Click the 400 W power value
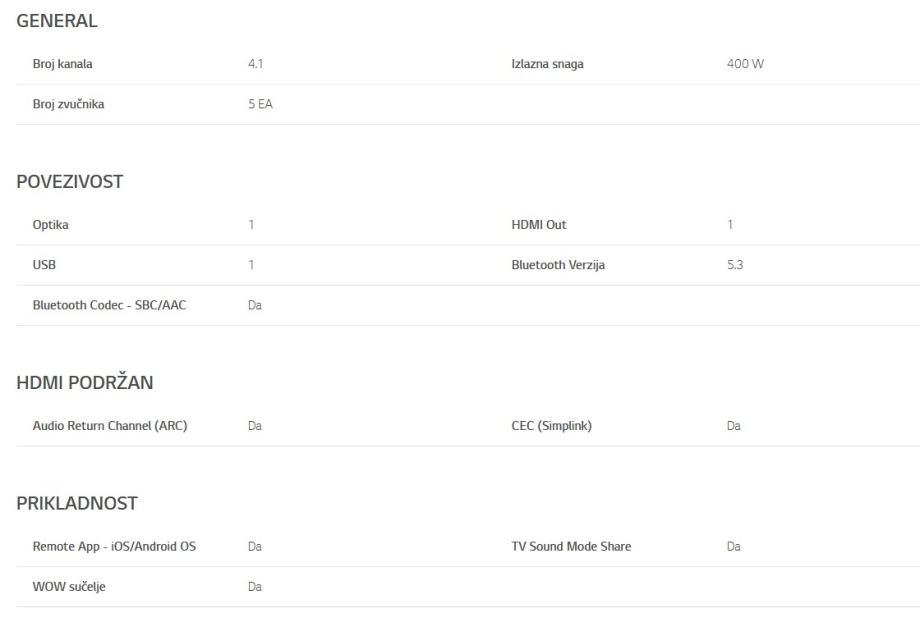Screen dimensions: 920x636 pos(746,65)
